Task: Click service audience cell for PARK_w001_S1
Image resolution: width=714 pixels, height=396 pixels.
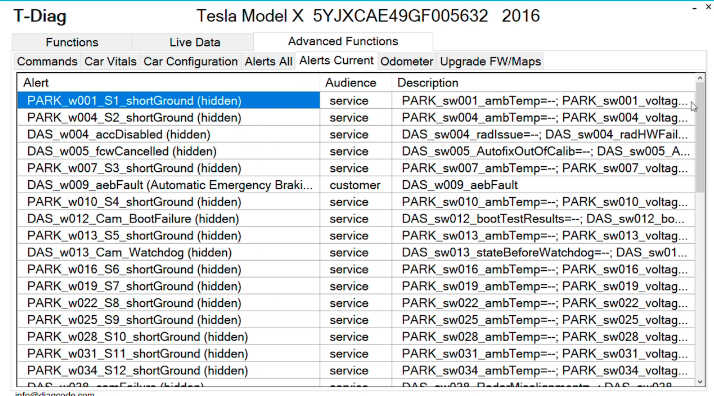Action: pyautogui.click(x=355, y=101)
